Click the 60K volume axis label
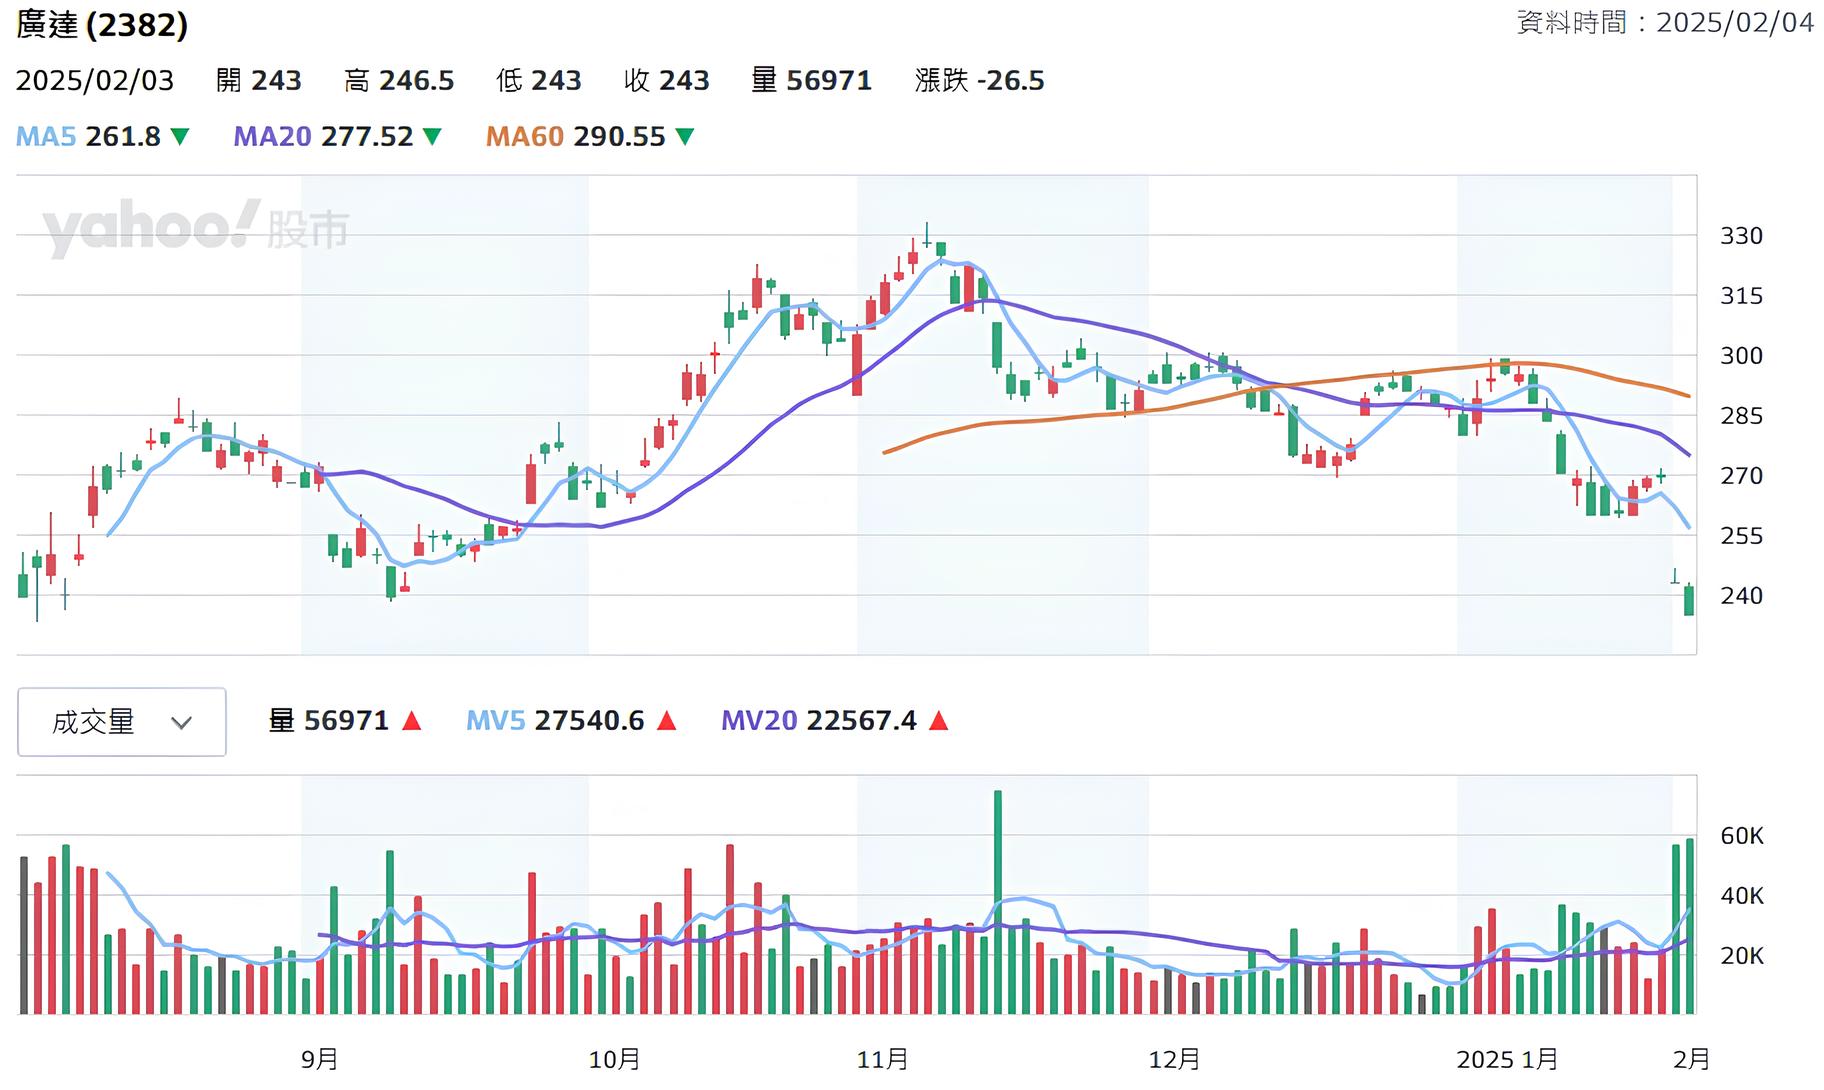This screenshot has height=1090, width=1824. [1742, 836]
